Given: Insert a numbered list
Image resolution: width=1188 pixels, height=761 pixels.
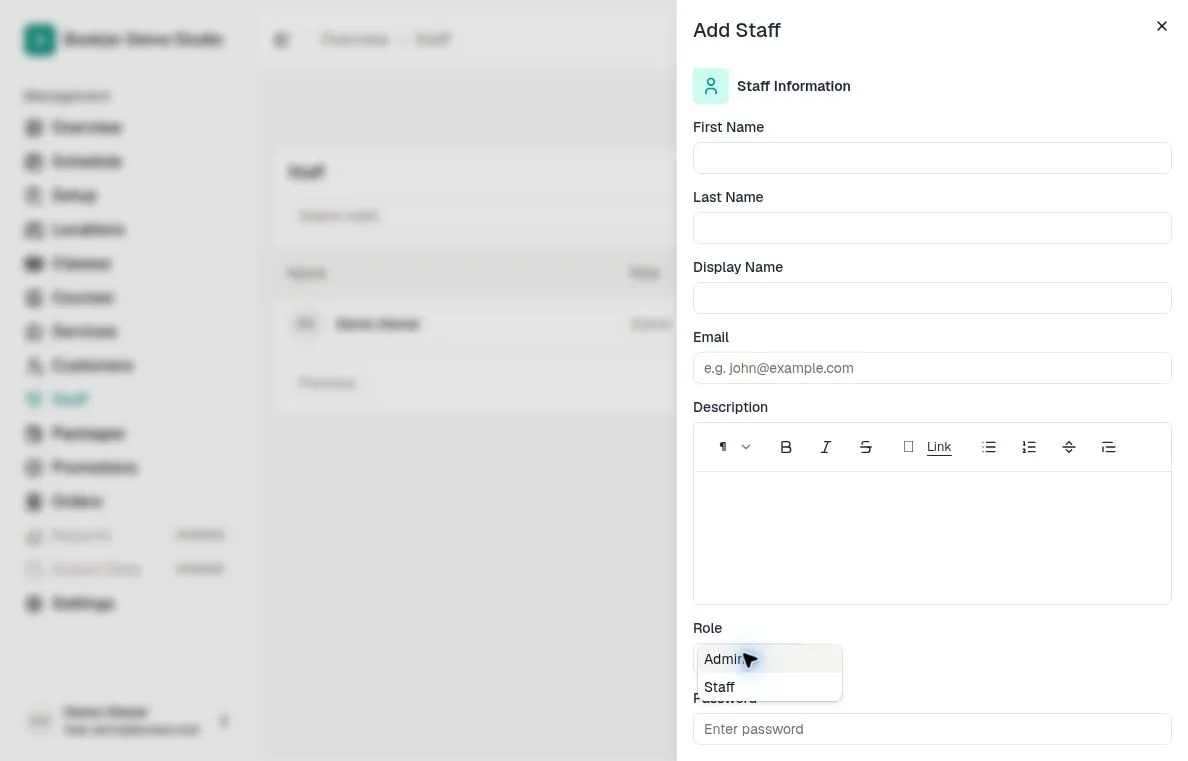Looking at the screenshot, I should point(1029,447).
